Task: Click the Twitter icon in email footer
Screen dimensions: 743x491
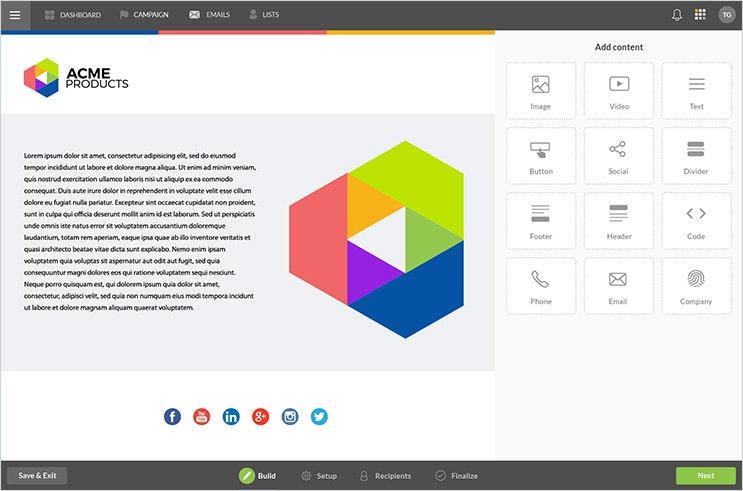Action: click(x=319, y=417)
